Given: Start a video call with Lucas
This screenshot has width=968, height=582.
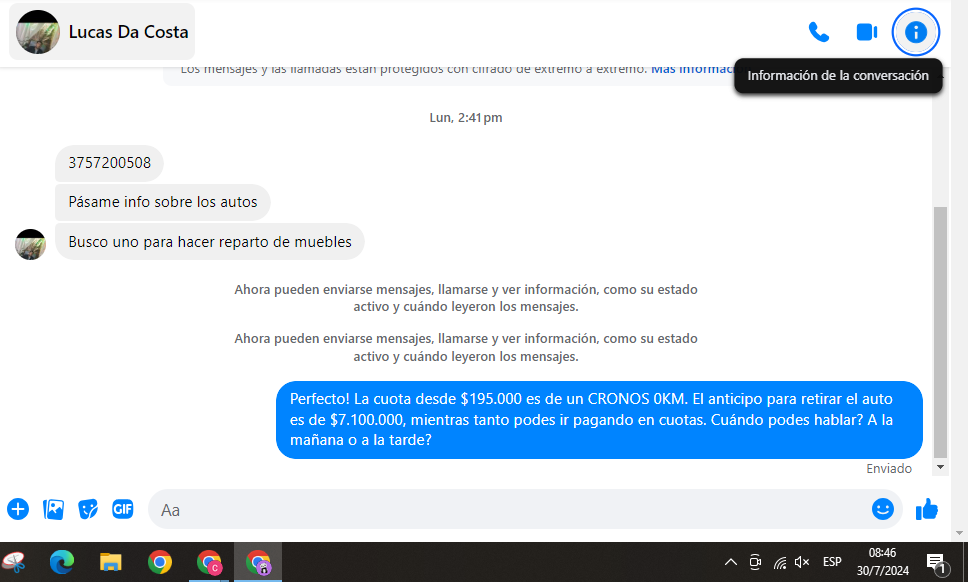Looking at the screenshot, I should point(866,32).
